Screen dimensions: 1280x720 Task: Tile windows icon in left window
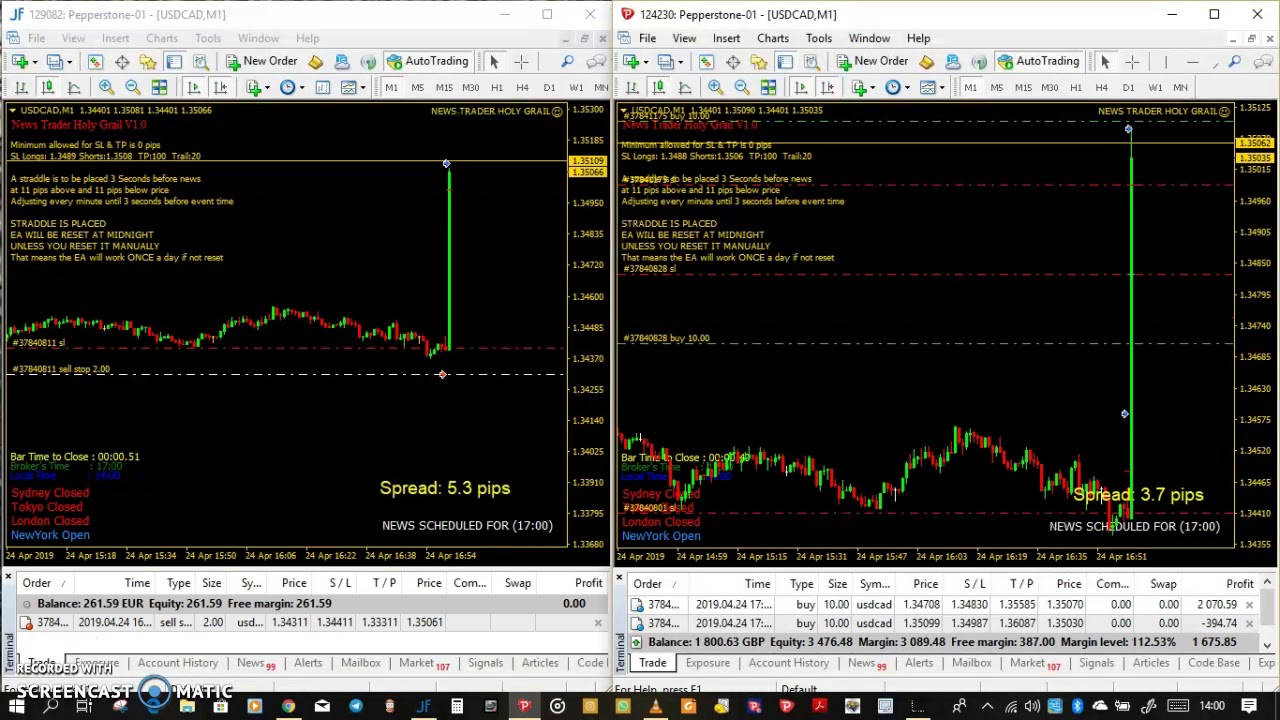tap(159, 88)
